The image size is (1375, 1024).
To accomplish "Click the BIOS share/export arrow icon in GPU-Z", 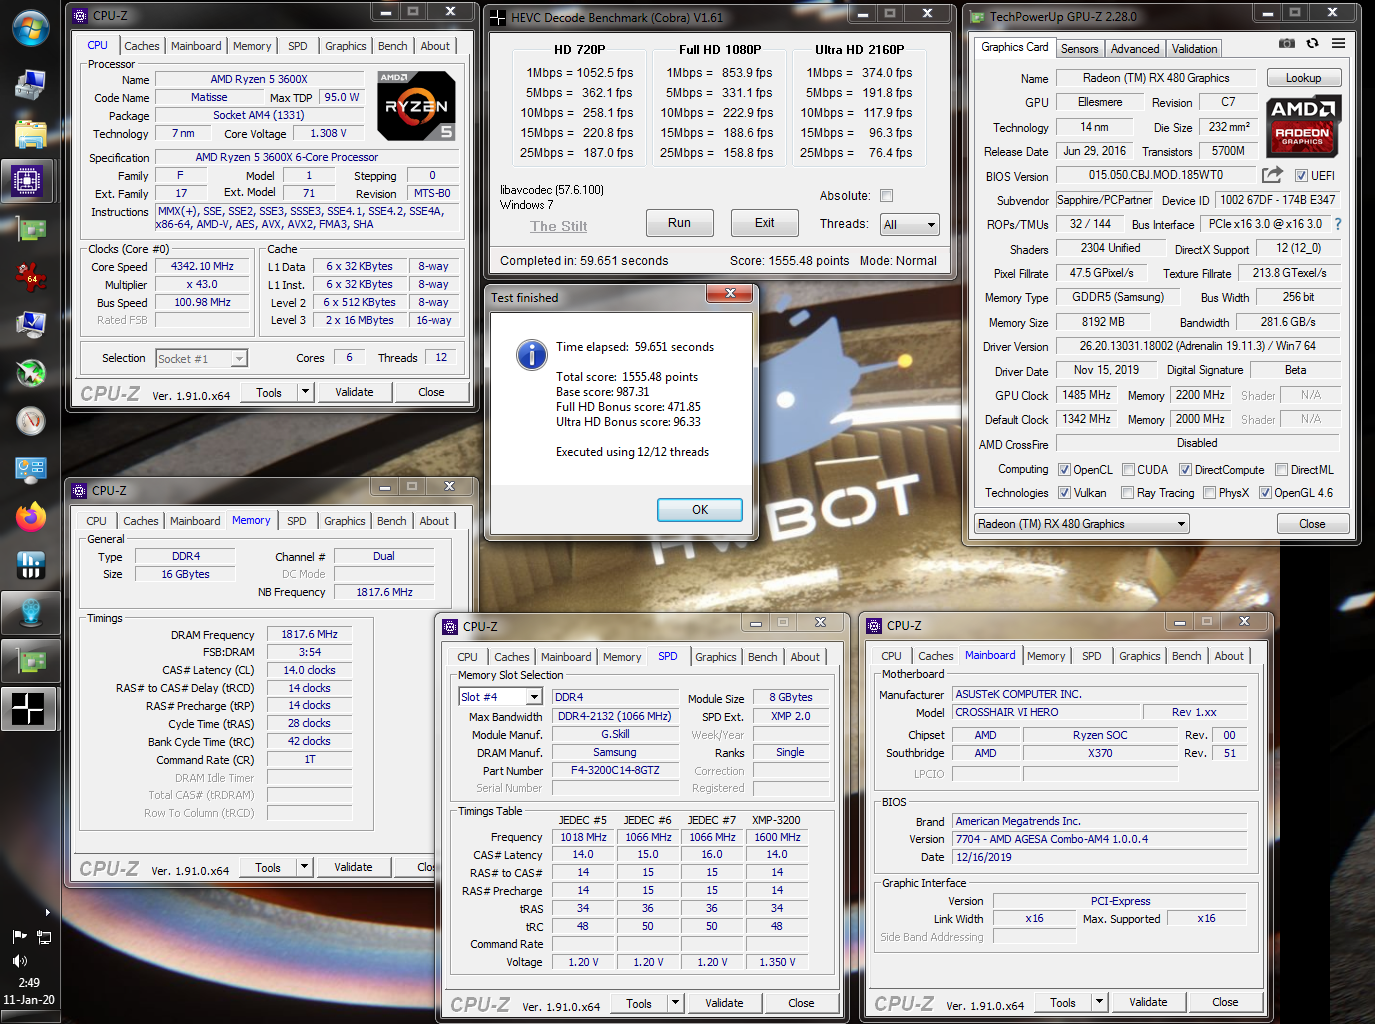I will [x=1272, y=175].
